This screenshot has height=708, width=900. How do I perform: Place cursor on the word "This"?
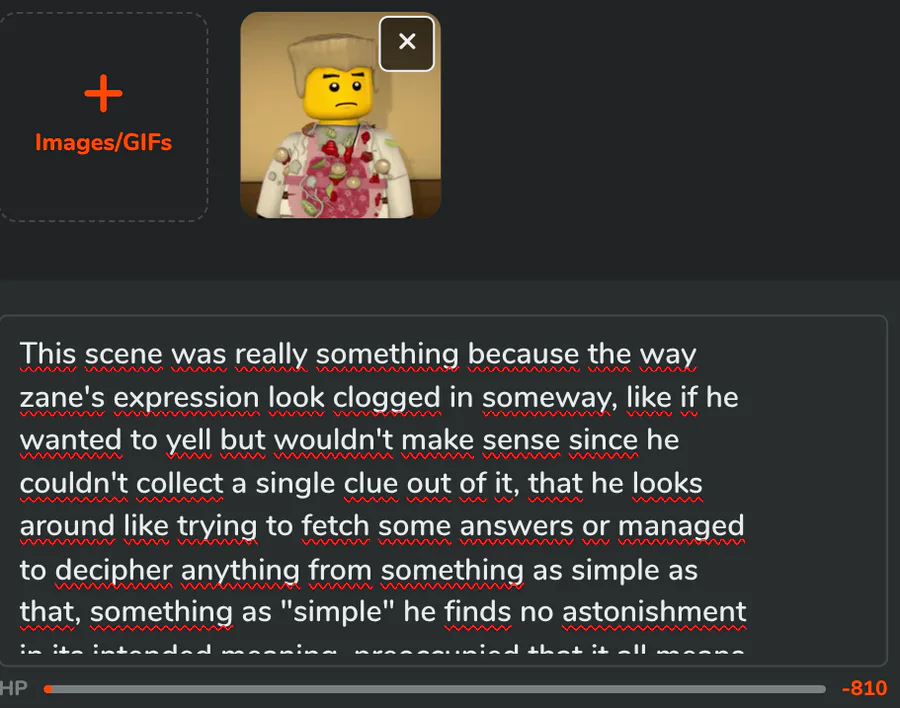(x=48, y=354)
